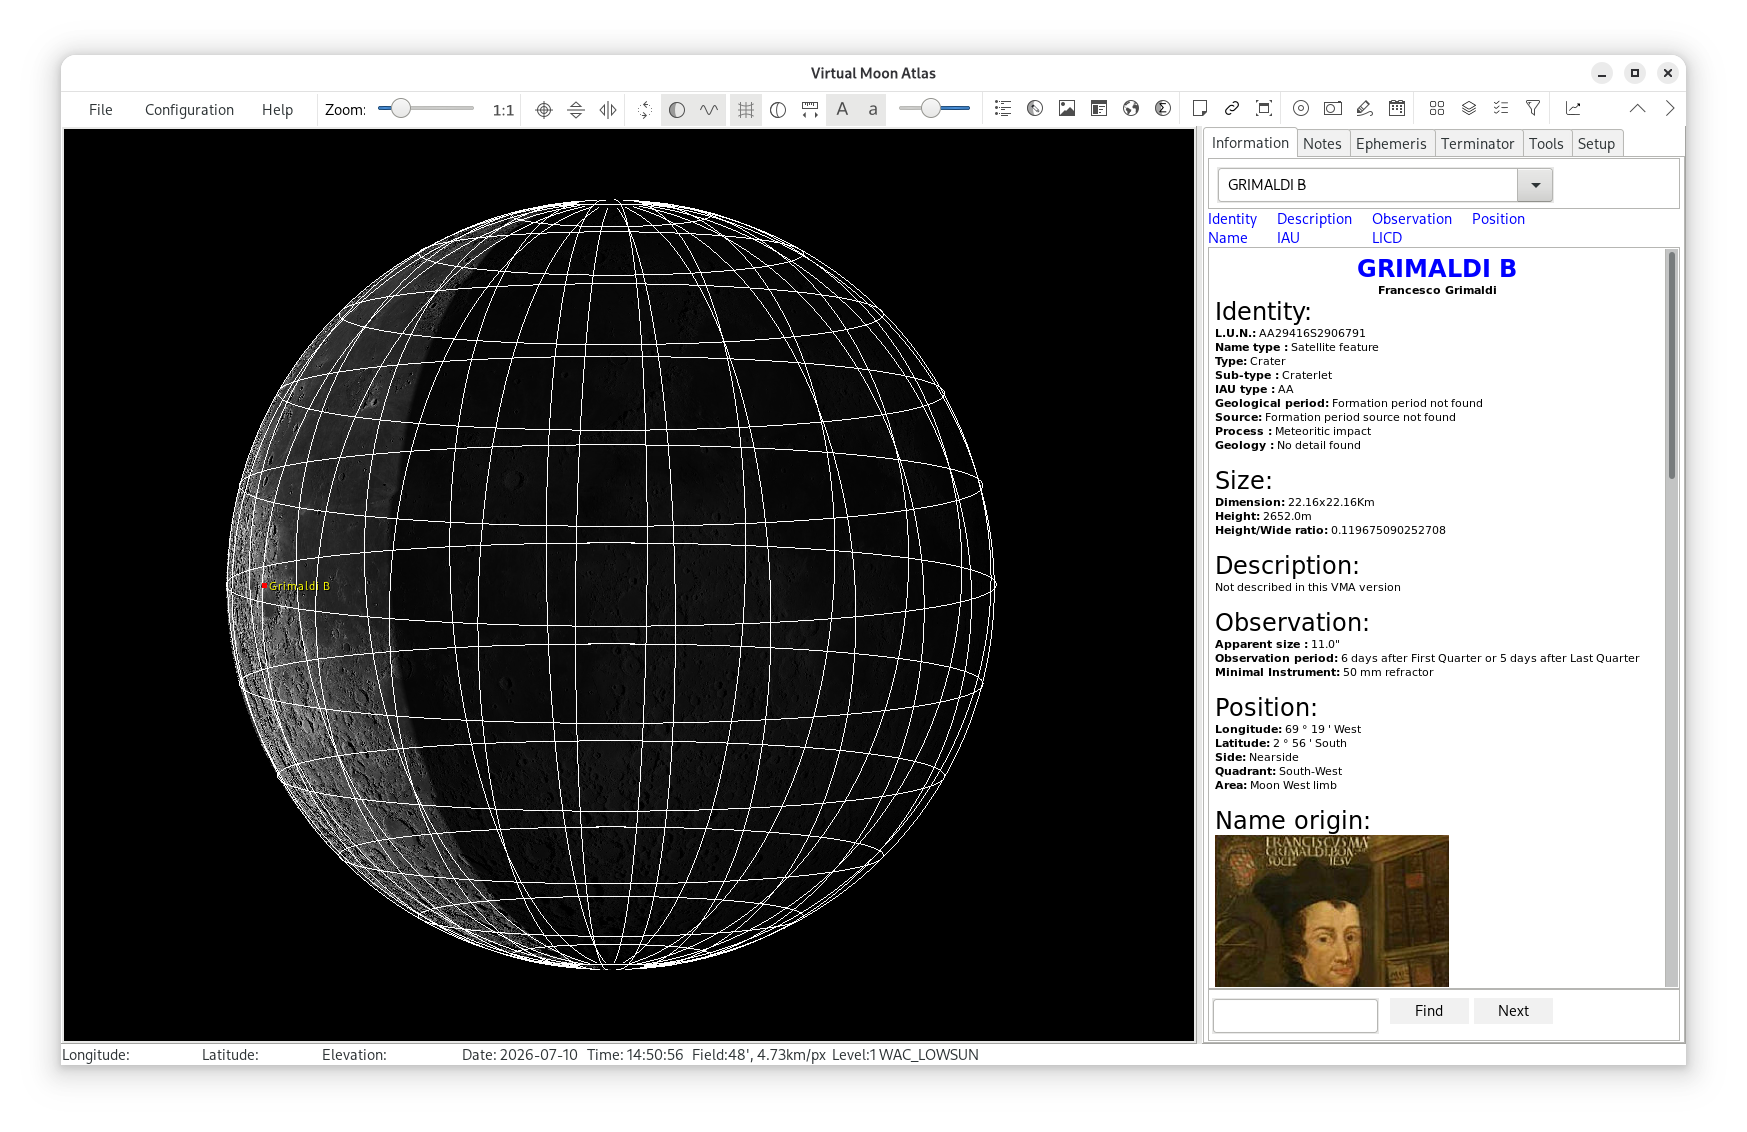Follow the Name link
This screenshot has width=1747, height=1132.
1227,238
